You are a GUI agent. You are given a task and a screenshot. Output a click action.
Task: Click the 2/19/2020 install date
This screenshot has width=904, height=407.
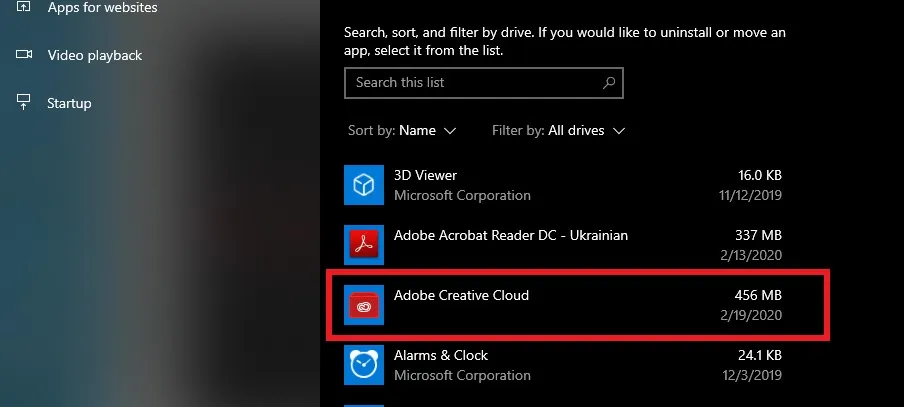[751, 315]
